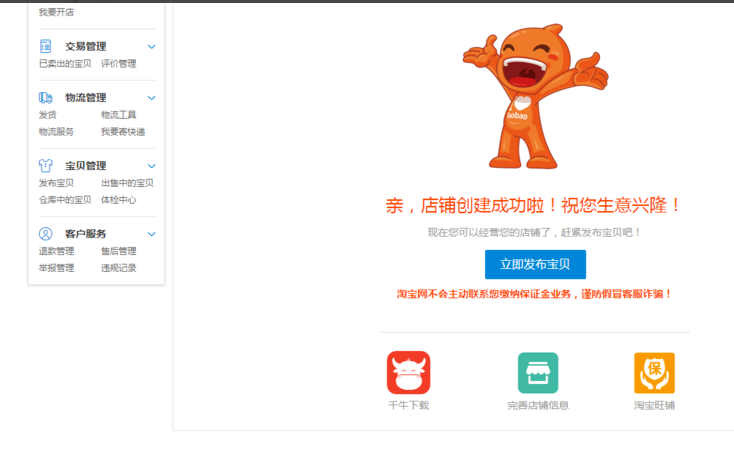Open 体检中心 link
The image size is (734, 454).
[118, 200]
